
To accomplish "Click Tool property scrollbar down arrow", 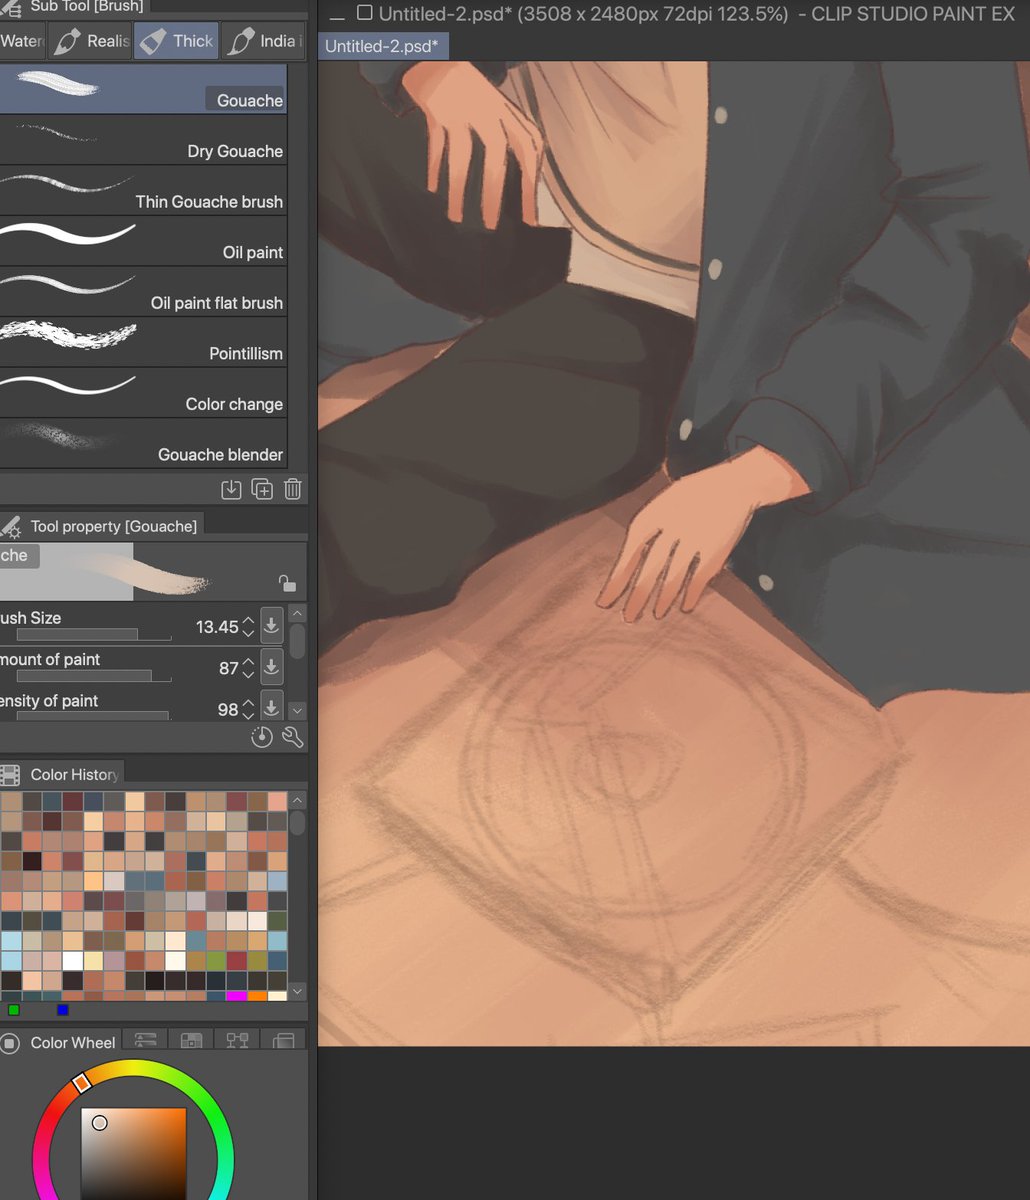I will (297, 711).
